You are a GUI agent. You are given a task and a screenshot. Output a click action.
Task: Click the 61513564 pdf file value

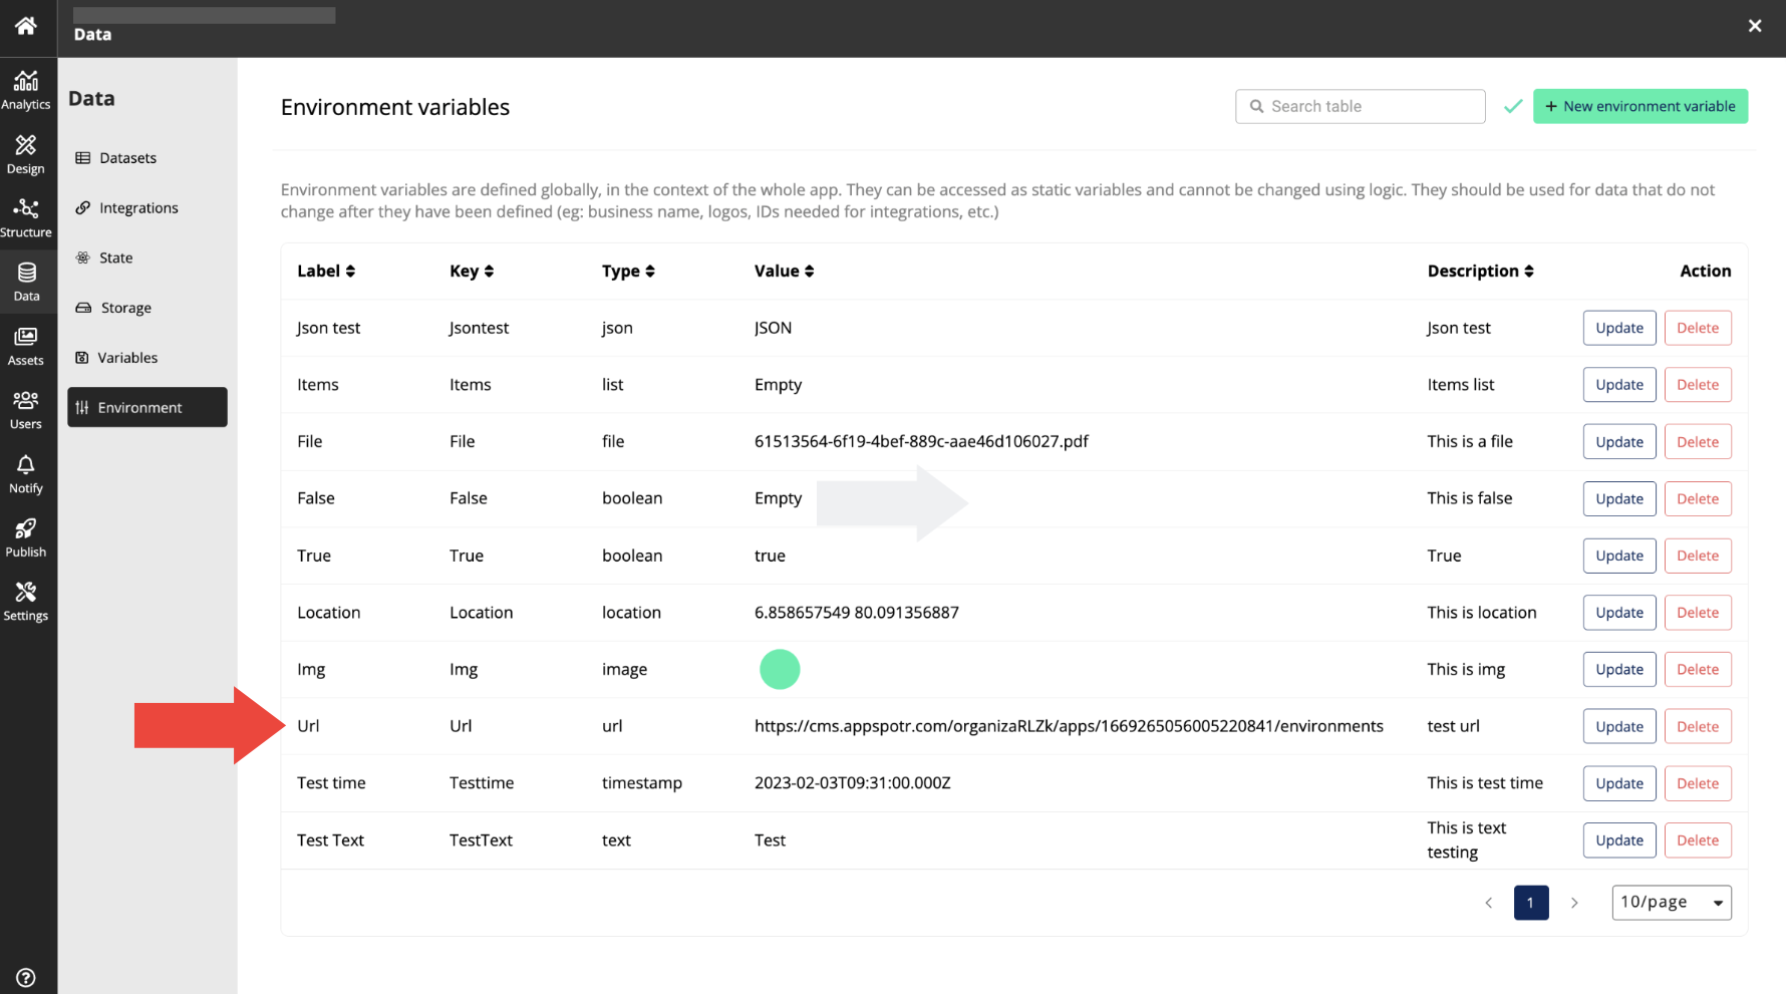coord(921,441)
